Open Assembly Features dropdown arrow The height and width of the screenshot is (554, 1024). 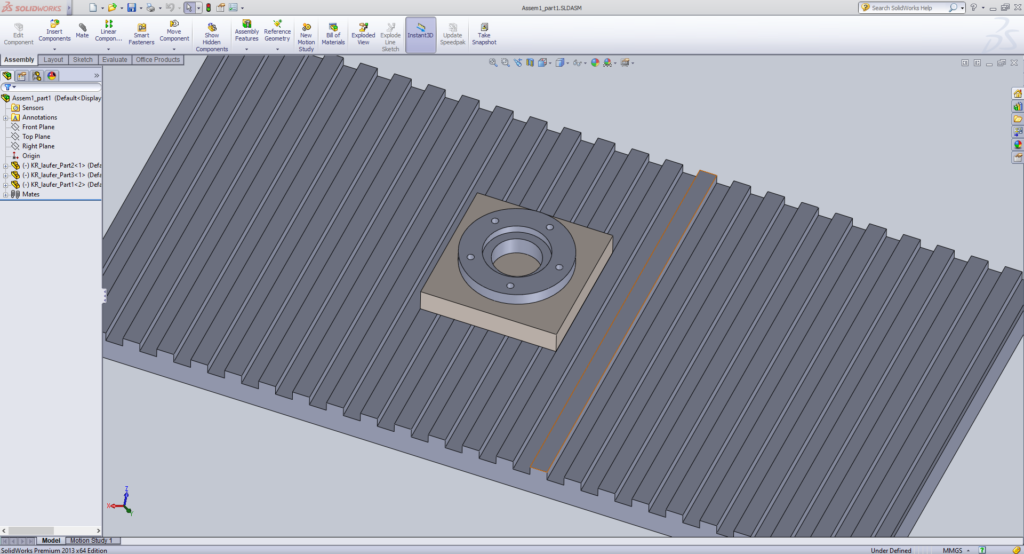click(x=247, y=50)
